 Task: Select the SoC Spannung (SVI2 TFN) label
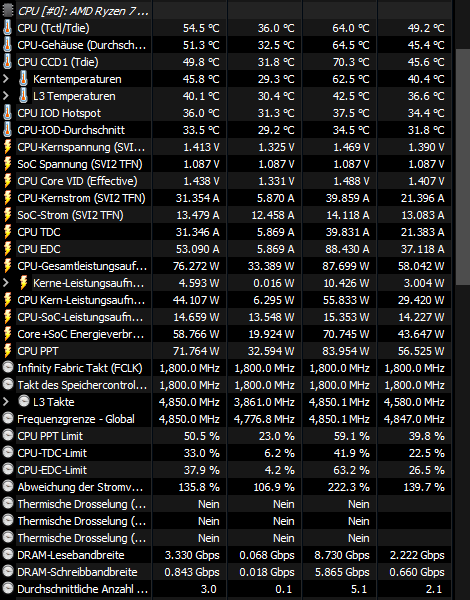[80, 164]
